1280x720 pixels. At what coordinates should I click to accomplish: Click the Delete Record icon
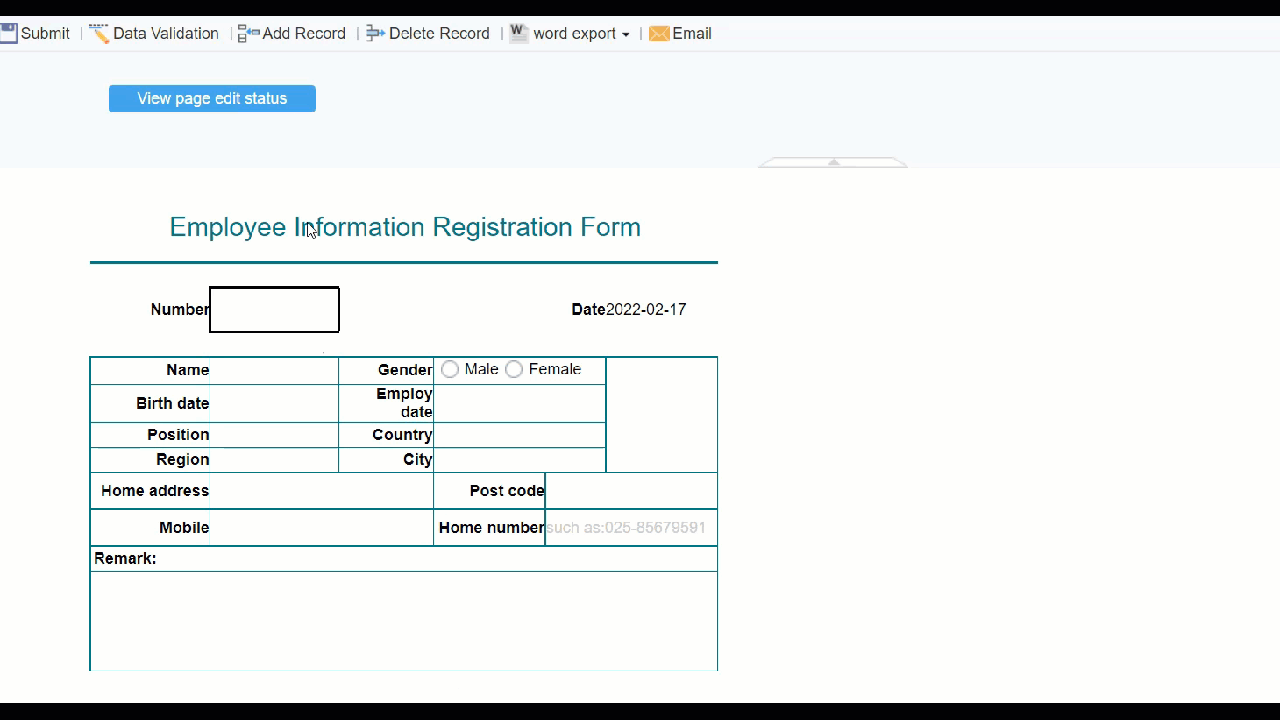click(x=375, y=33)
